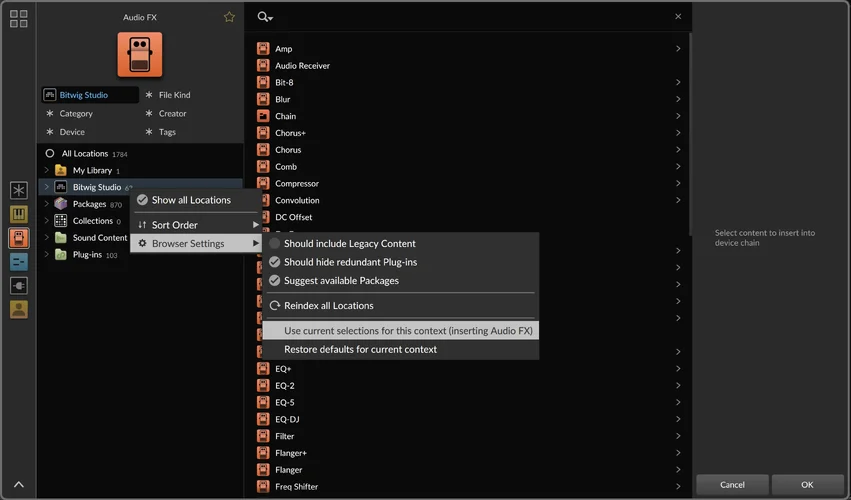This screenshot has height=500, width=851.
Task: Open the grid overview icon
Action: [x=18, y=18]
